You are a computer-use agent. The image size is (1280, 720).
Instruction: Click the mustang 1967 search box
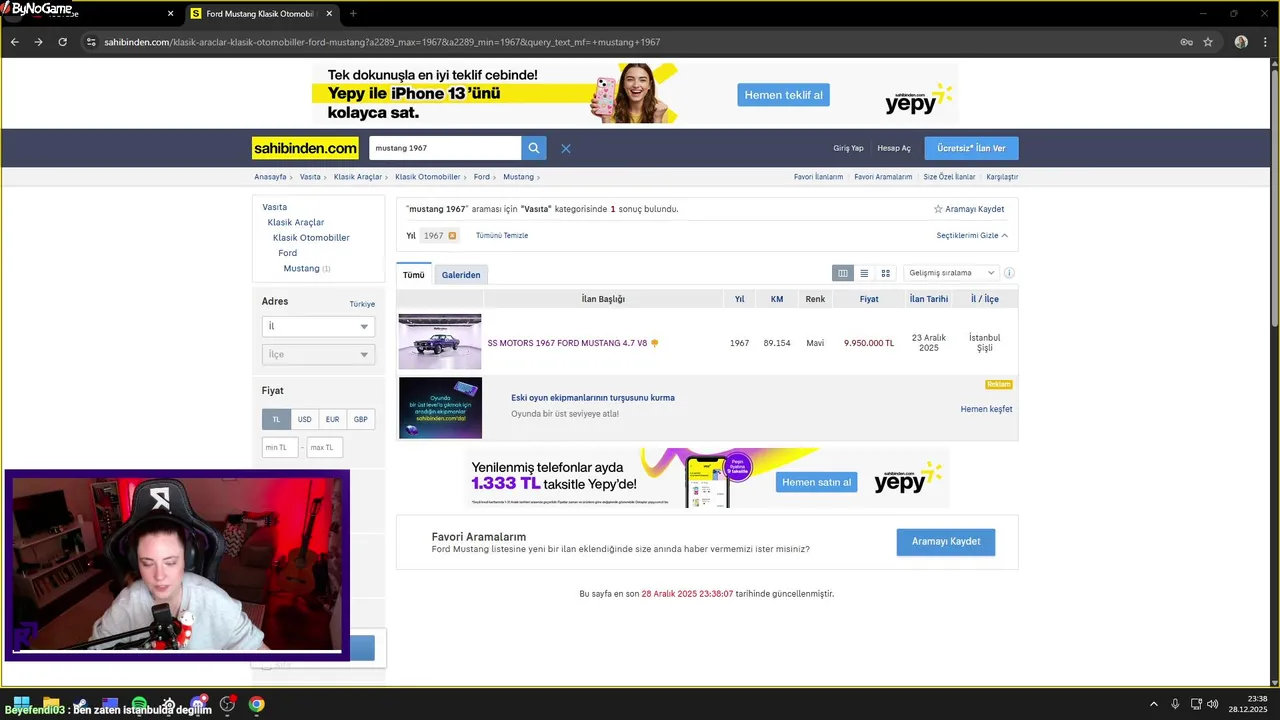[445, 148]
